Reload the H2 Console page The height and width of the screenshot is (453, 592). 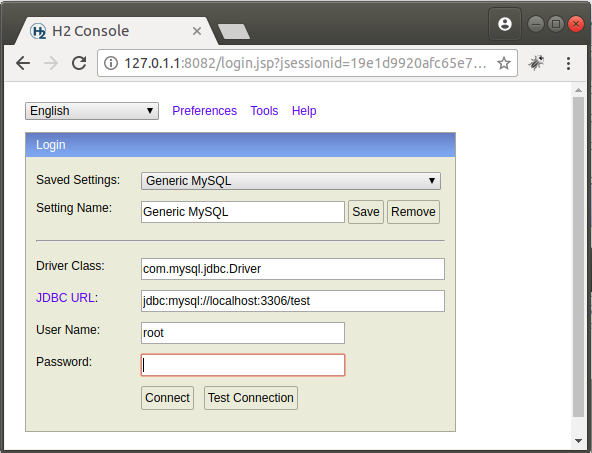point(79,63)
